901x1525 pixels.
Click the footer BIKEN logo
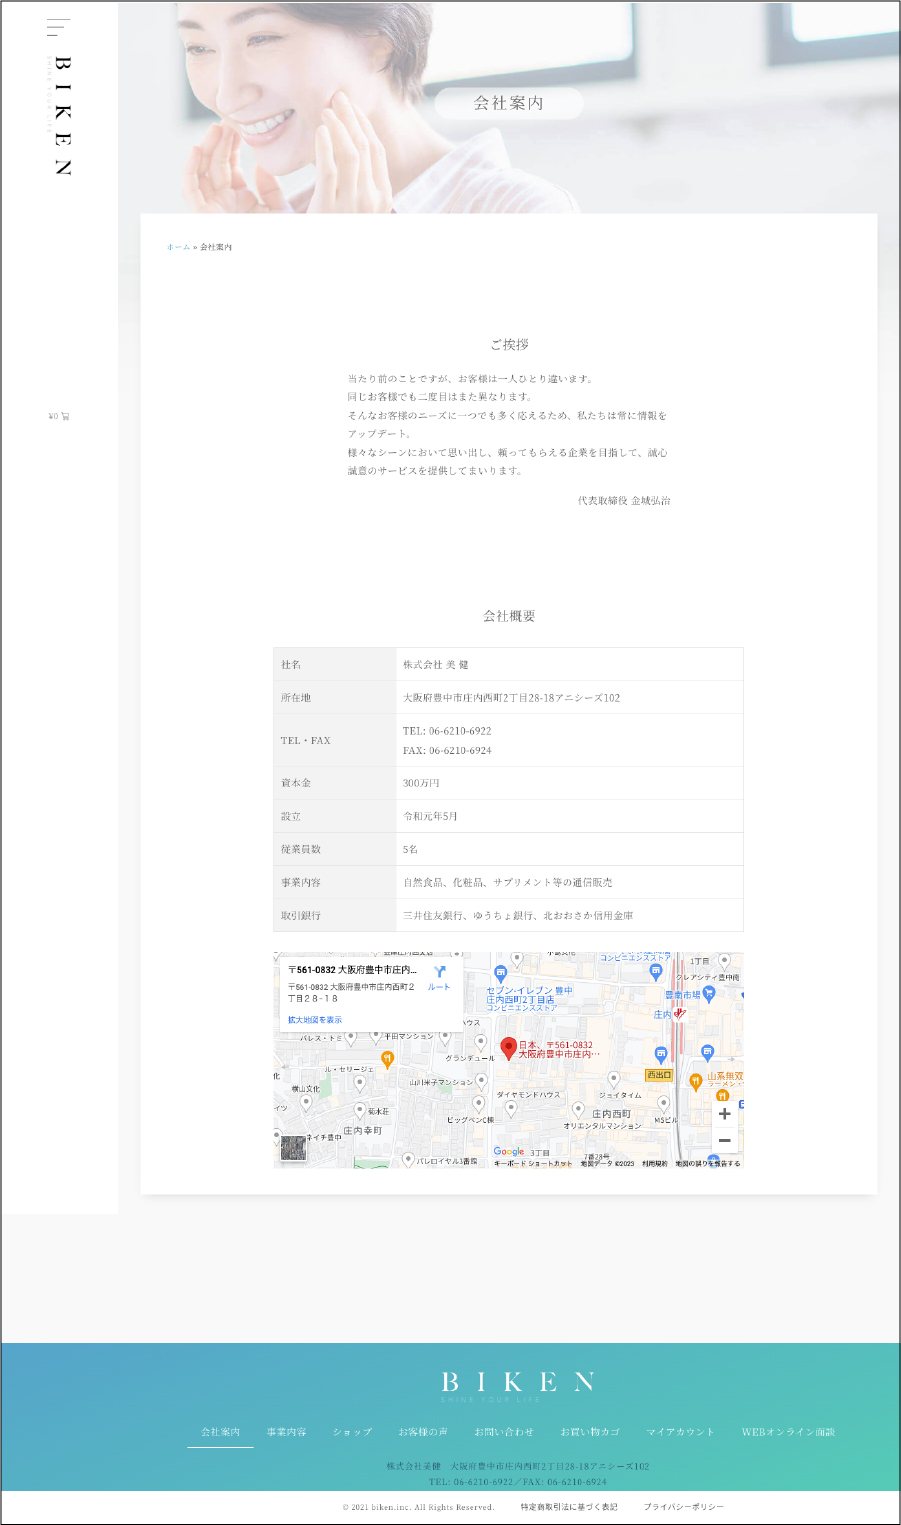click(518, 1385)
